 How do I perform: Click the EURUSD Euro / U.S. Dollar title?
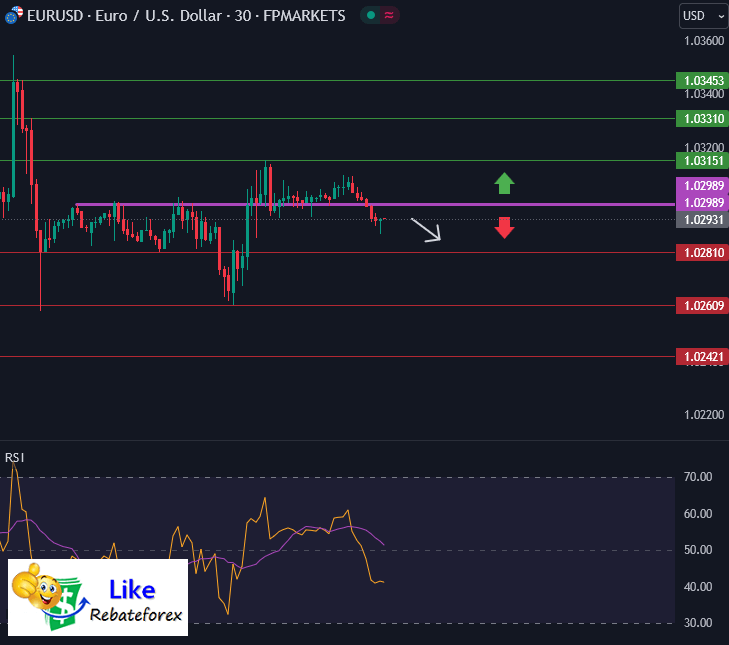186,16
